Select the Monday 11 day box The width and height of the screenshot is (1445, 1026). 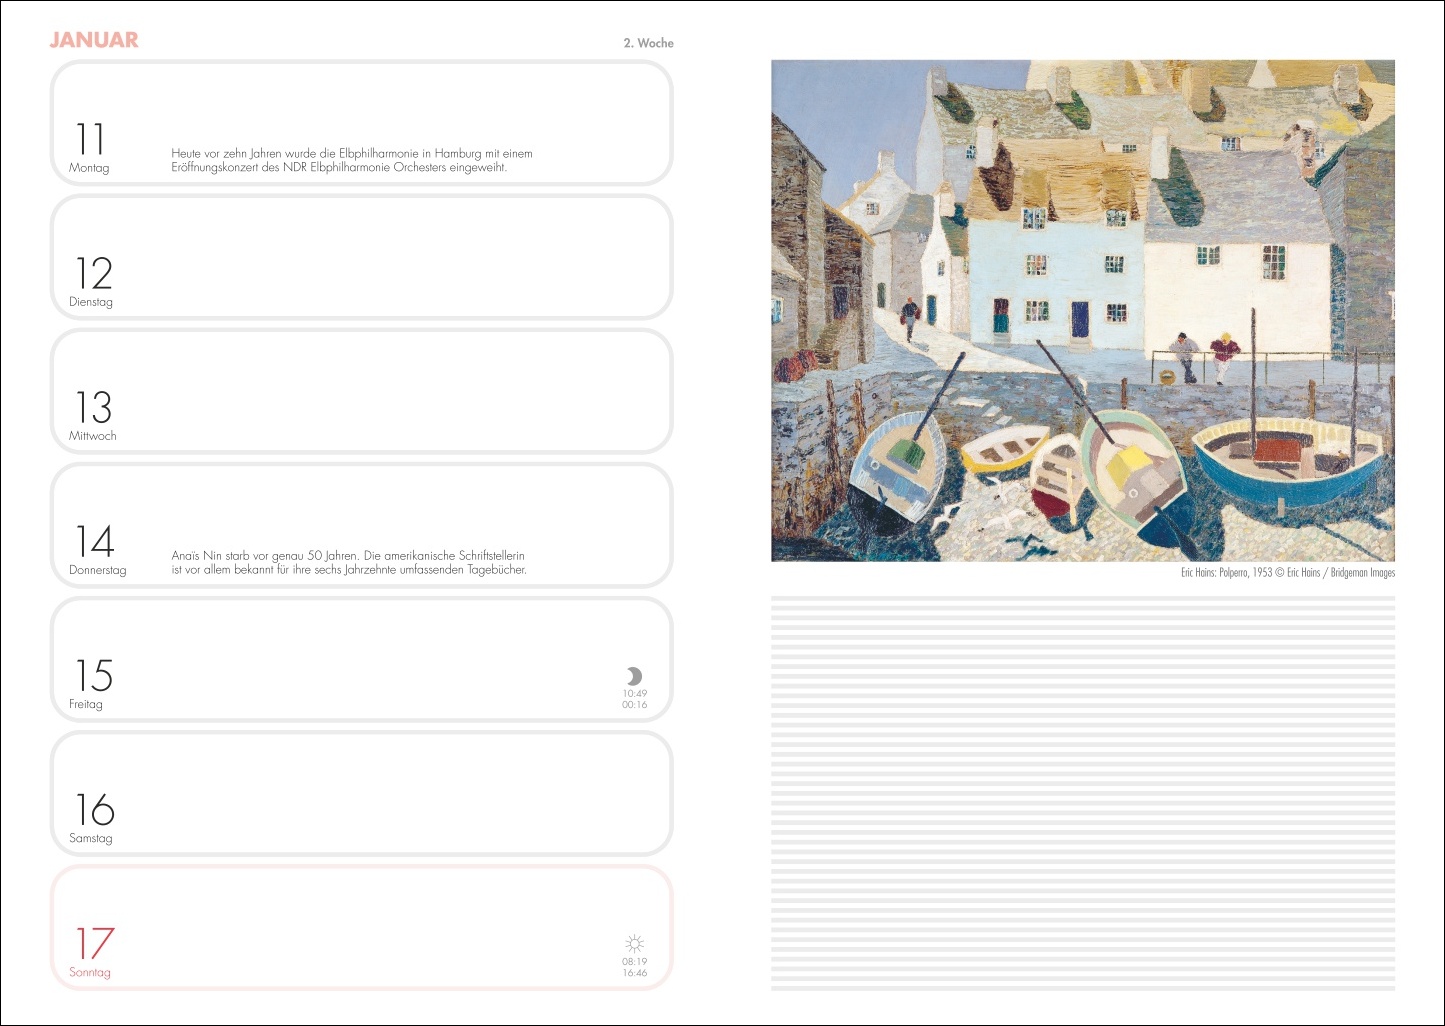coord(362,123)
